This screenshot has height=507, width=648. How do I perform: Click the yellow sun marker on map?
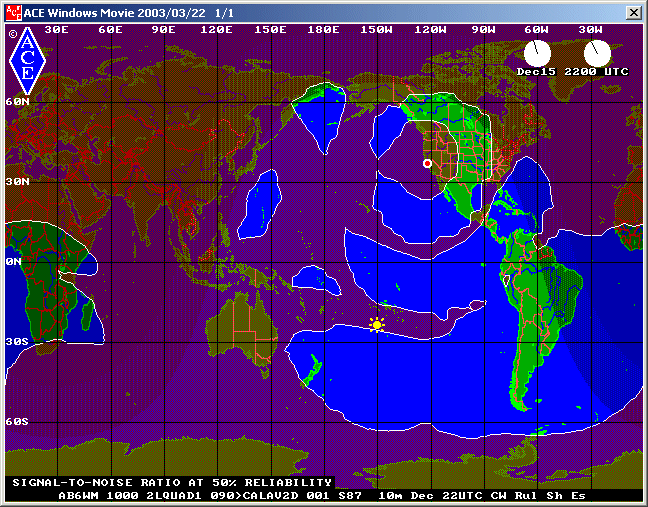[x=376, y=325]
